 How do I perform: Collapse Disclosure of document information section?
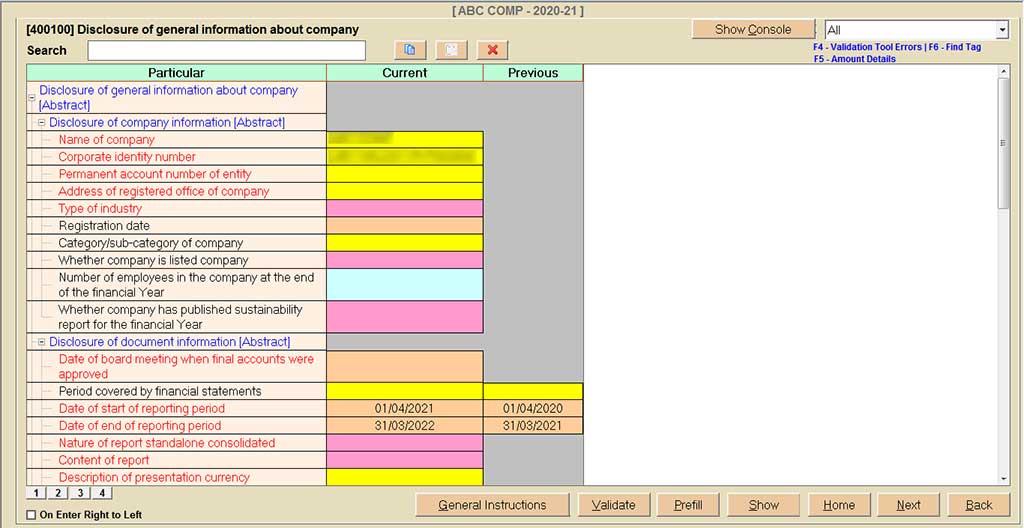click(41, 342)
